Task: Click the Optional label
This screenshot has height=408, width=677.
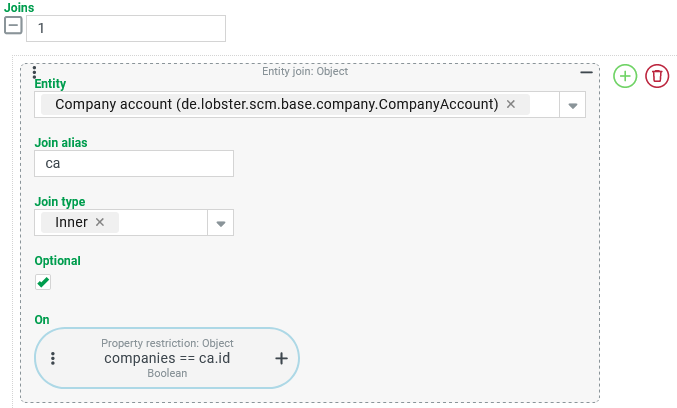Action: [x=57, y=261]
